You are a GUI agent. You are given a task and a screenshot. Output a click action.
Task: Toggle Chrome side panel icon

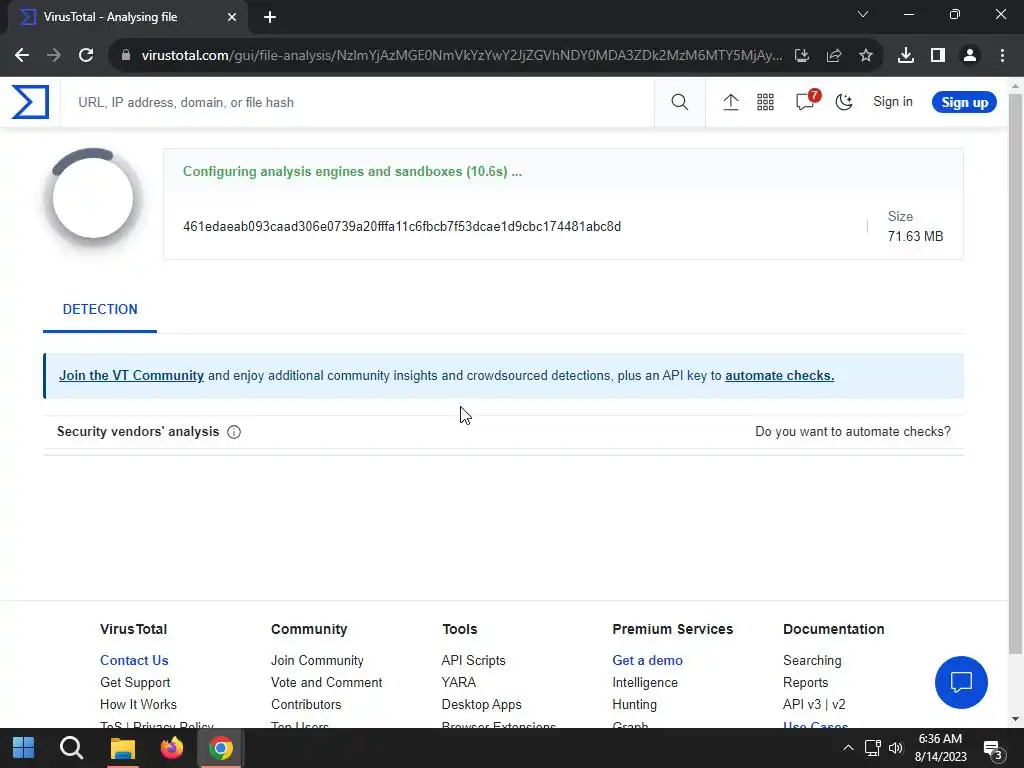pos(938,56)
